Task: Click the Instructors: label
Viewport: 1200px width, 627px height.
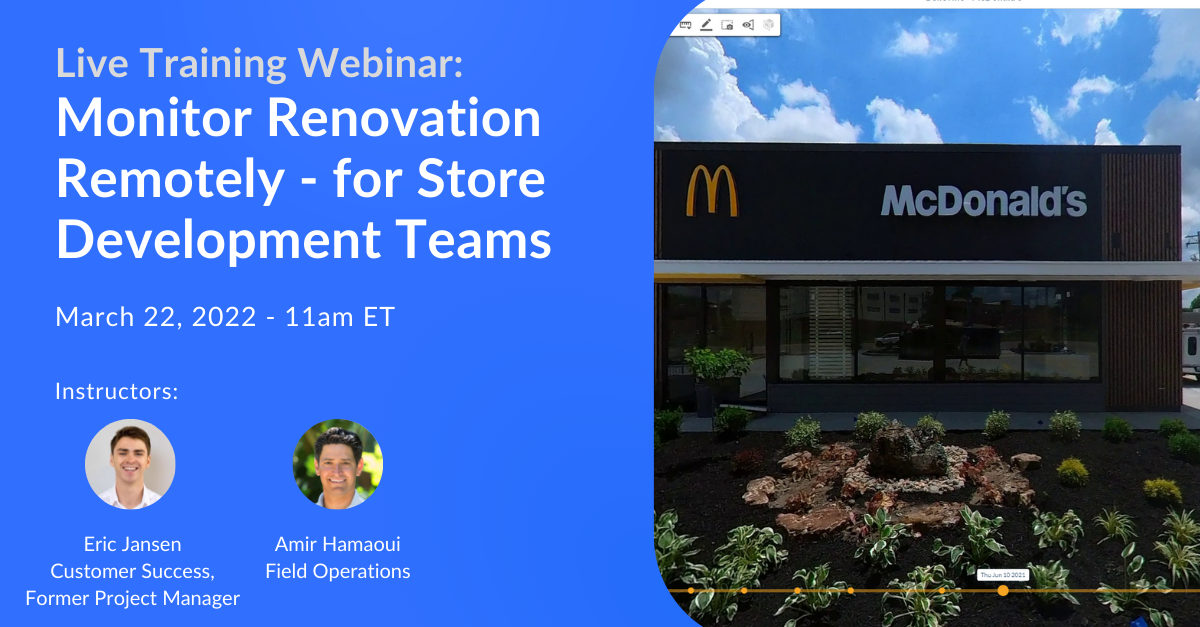Action: point(117,391)
